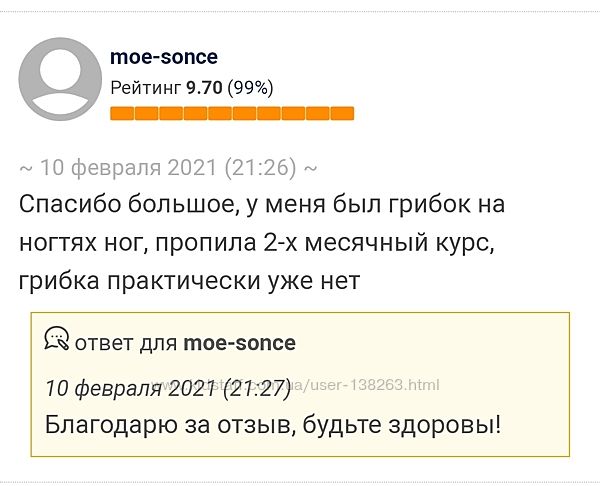Screen dimensions: 600x486
Task: Open moe-sonce profile from top username
Action: point(163,57)
